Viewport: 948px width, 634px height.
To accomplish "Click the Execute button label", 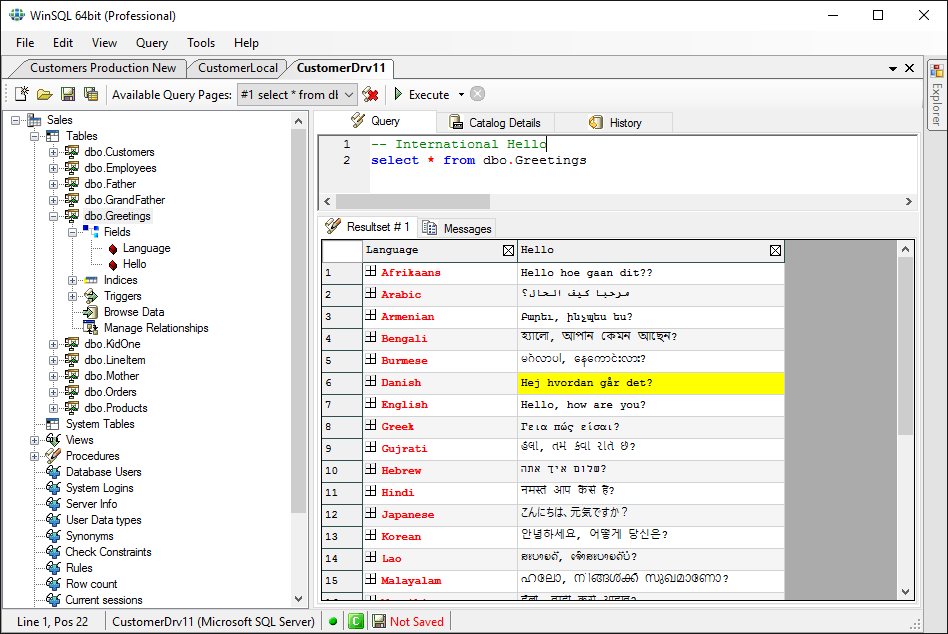I will point(429,94).
